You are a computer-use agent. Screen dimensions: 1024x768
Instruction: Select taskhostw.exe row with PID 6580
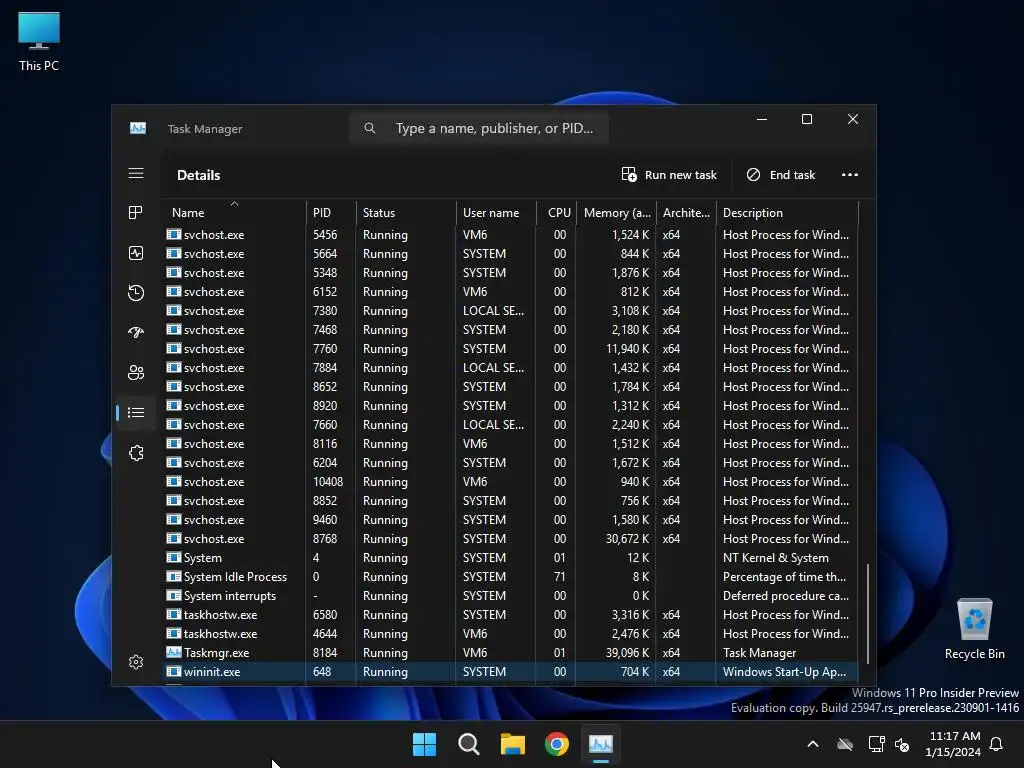point(510,615)
